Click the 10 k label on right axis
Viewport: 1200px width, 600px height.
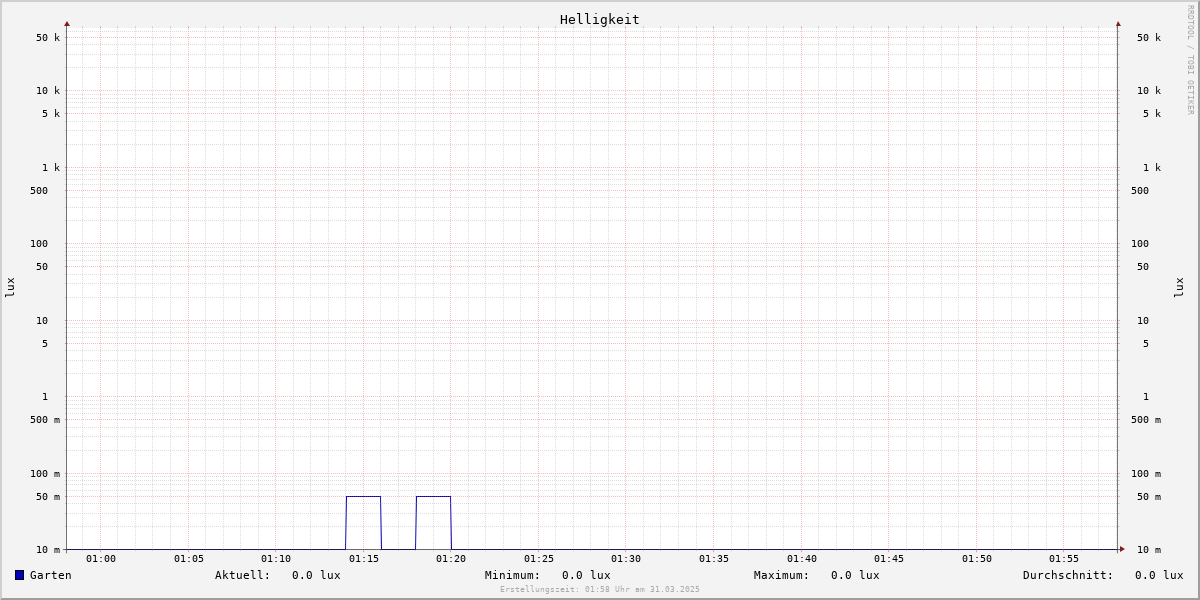[x=1149, y=91]
